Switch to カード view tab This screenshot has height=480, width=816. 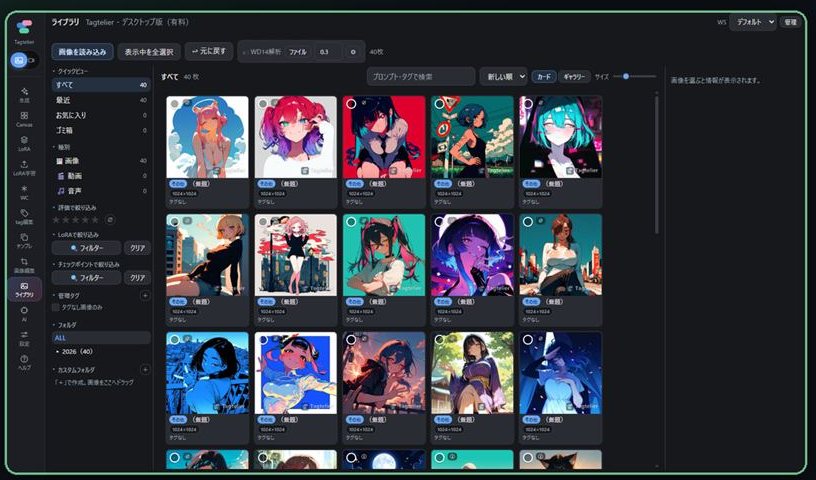click(x=544, y=77)
